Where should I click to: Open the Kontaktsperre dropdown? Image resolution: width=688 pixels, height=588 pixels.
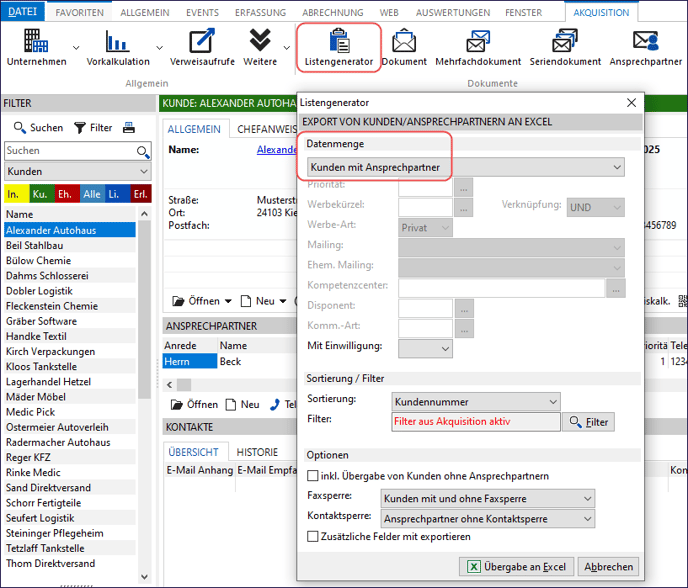coord(487,519)
